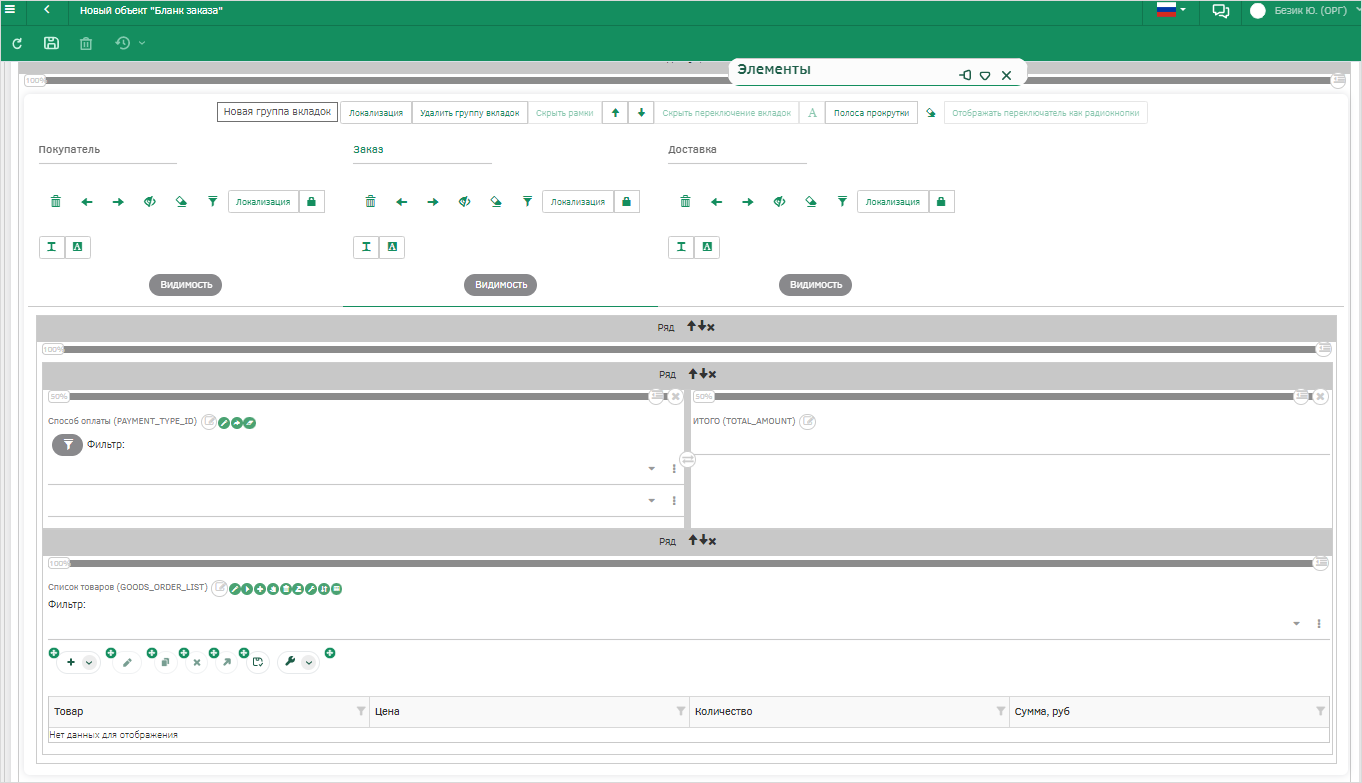Toggle the lock on the Покупатель tab
1362x783 pixels.
point(311,202)
